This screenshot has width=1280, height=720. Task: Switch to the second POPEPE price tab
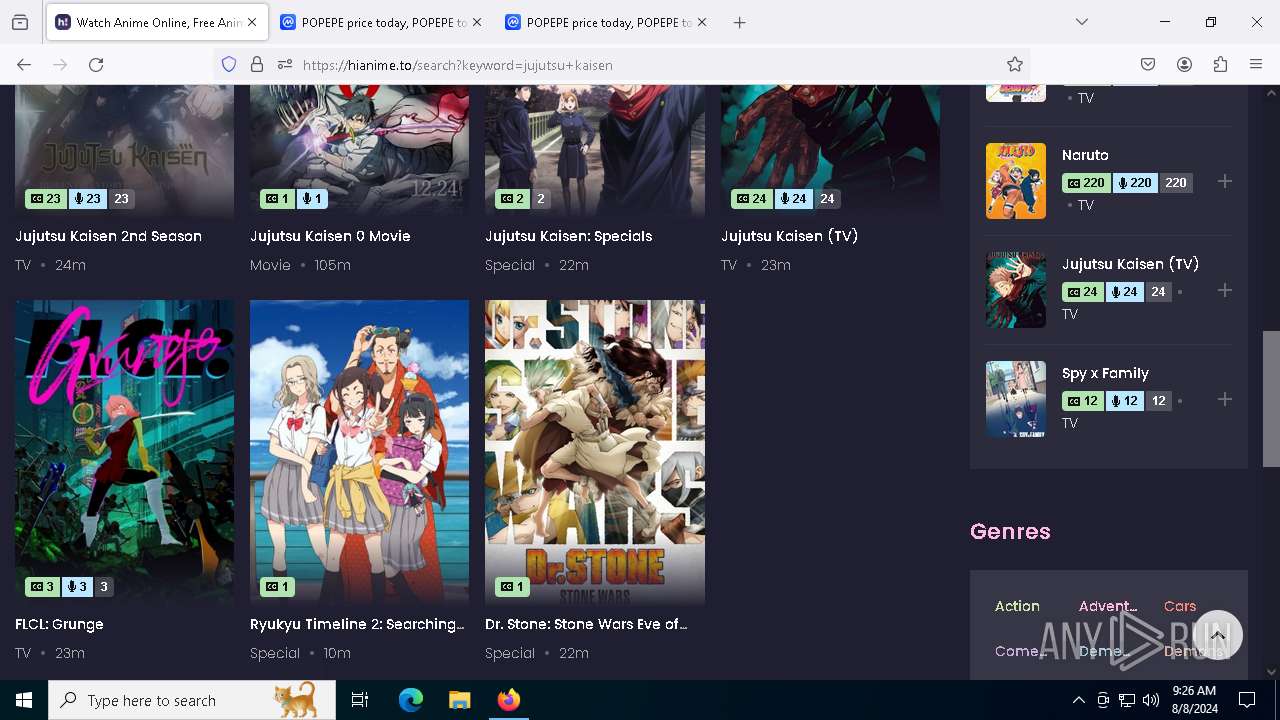point(606,22)
